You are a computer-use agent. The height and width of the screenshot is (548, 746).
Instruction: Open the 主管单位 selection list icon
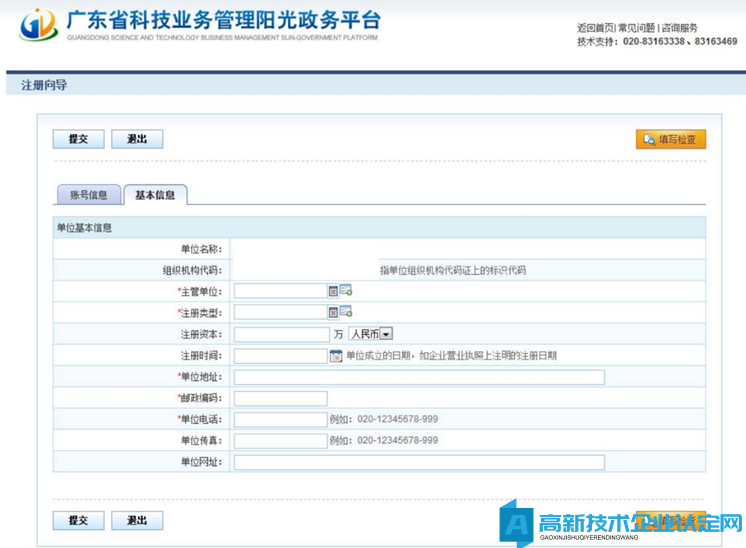(x=346, y=290)
